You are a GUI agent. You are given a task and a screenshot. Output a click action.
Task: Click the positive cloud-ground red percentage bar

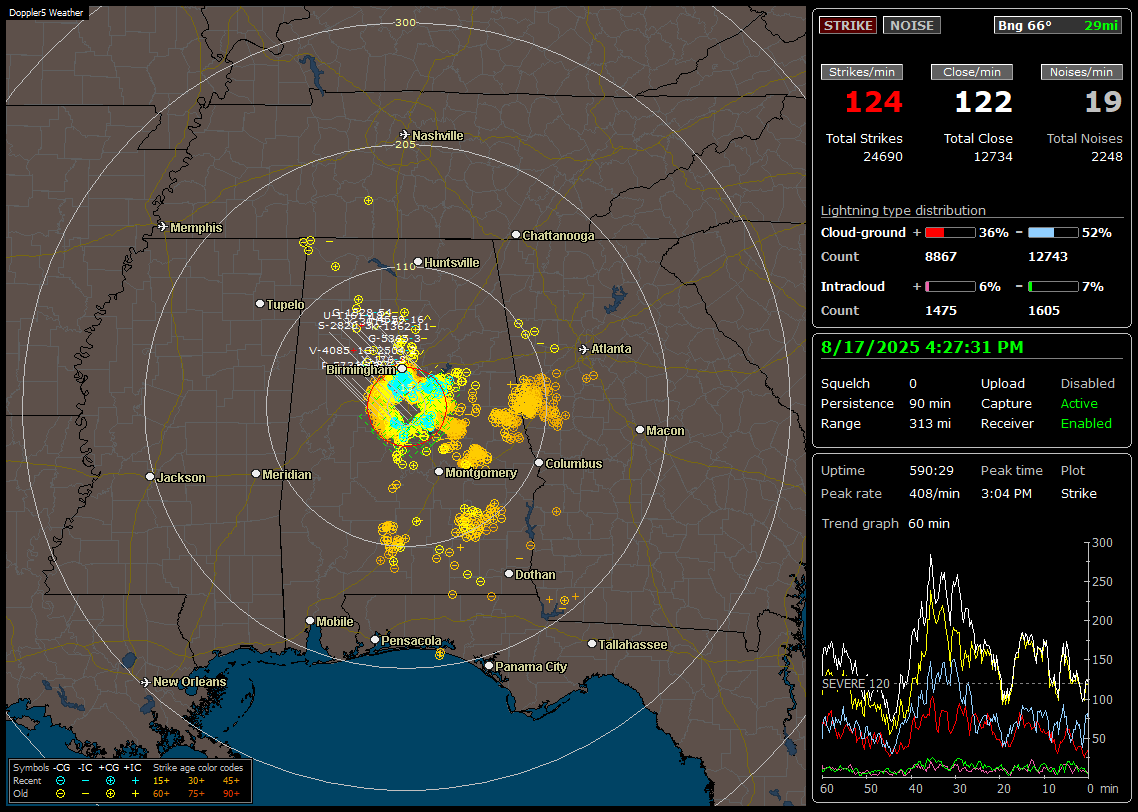(x=950, y=233)
